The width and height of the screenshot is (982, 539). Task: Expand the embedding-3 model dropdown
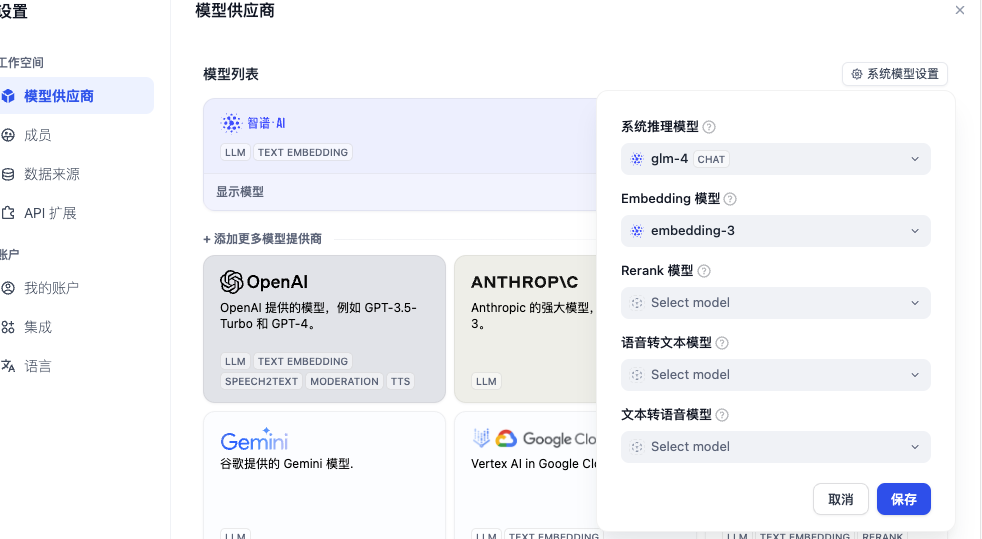pos(775,231)
